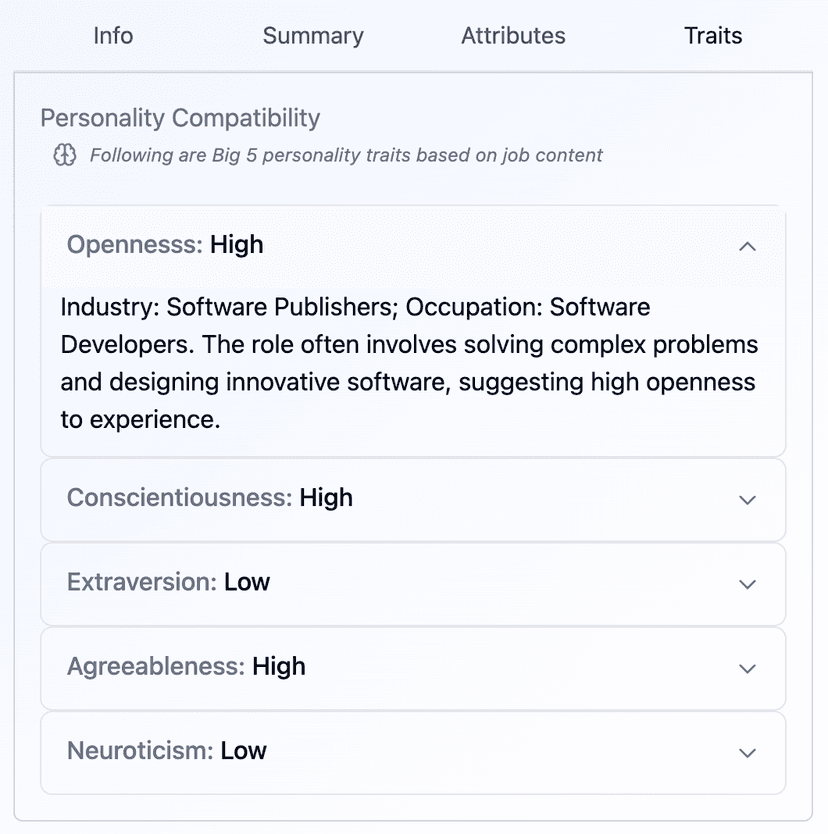Expand the Neuroticism trait label
The image size is (828, 834).
click(139, 750)
